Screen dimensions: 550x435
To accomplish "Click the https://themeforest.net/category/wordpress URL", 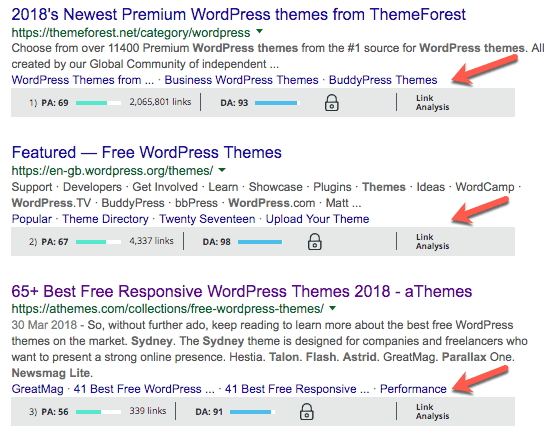I will [x=131, y=33].
